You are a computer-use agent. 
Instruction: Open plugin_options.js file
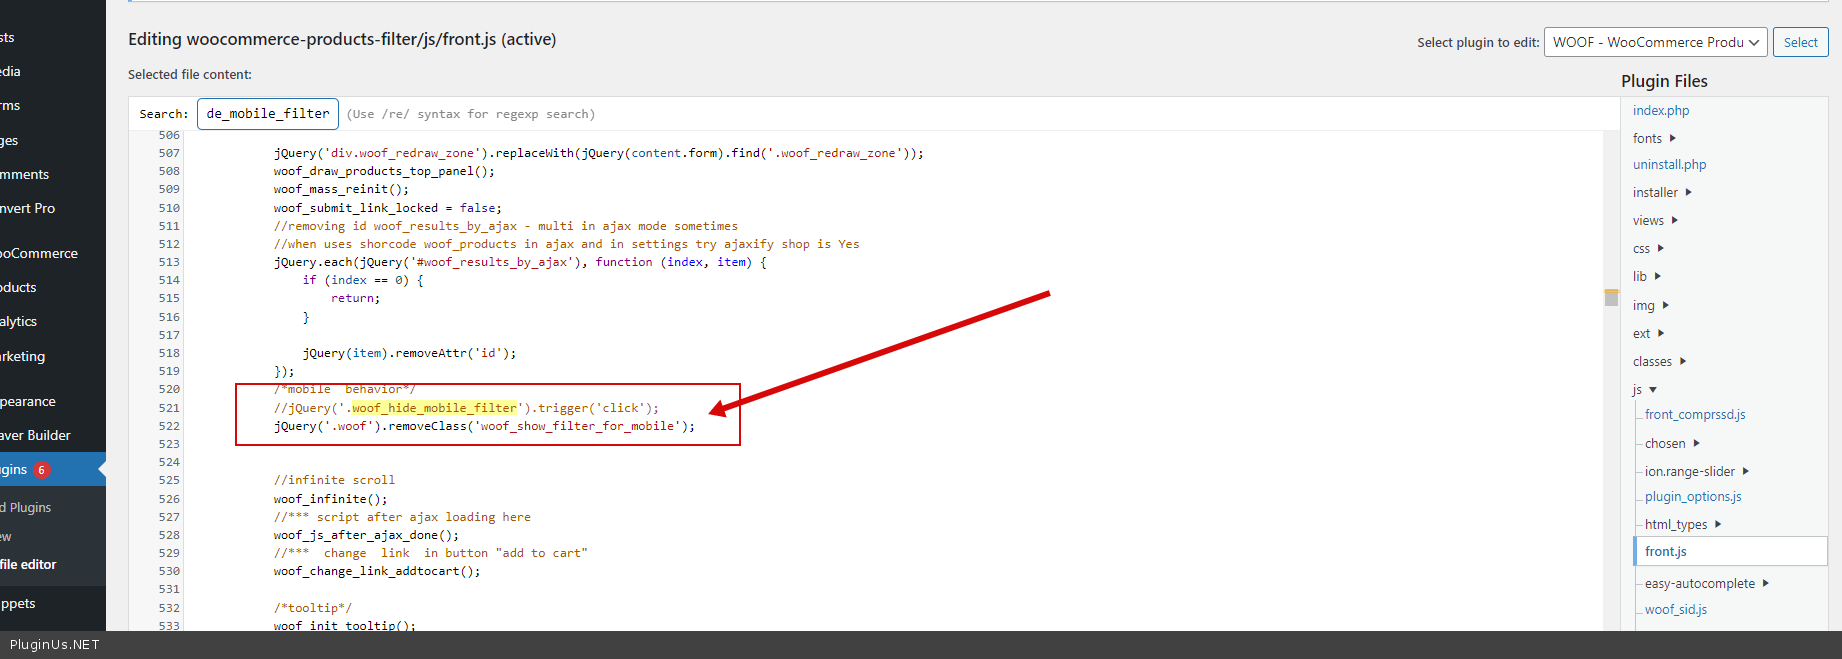pos(1692,497)
